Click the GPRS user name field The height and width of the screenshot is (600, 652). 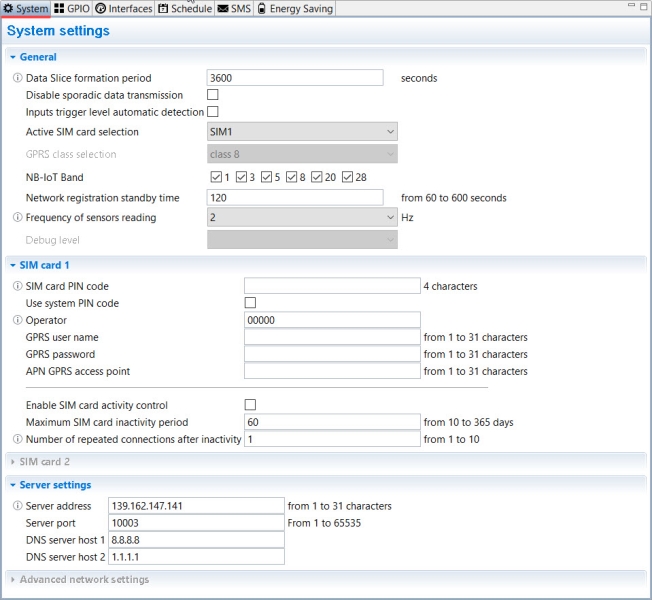point(332,337)
